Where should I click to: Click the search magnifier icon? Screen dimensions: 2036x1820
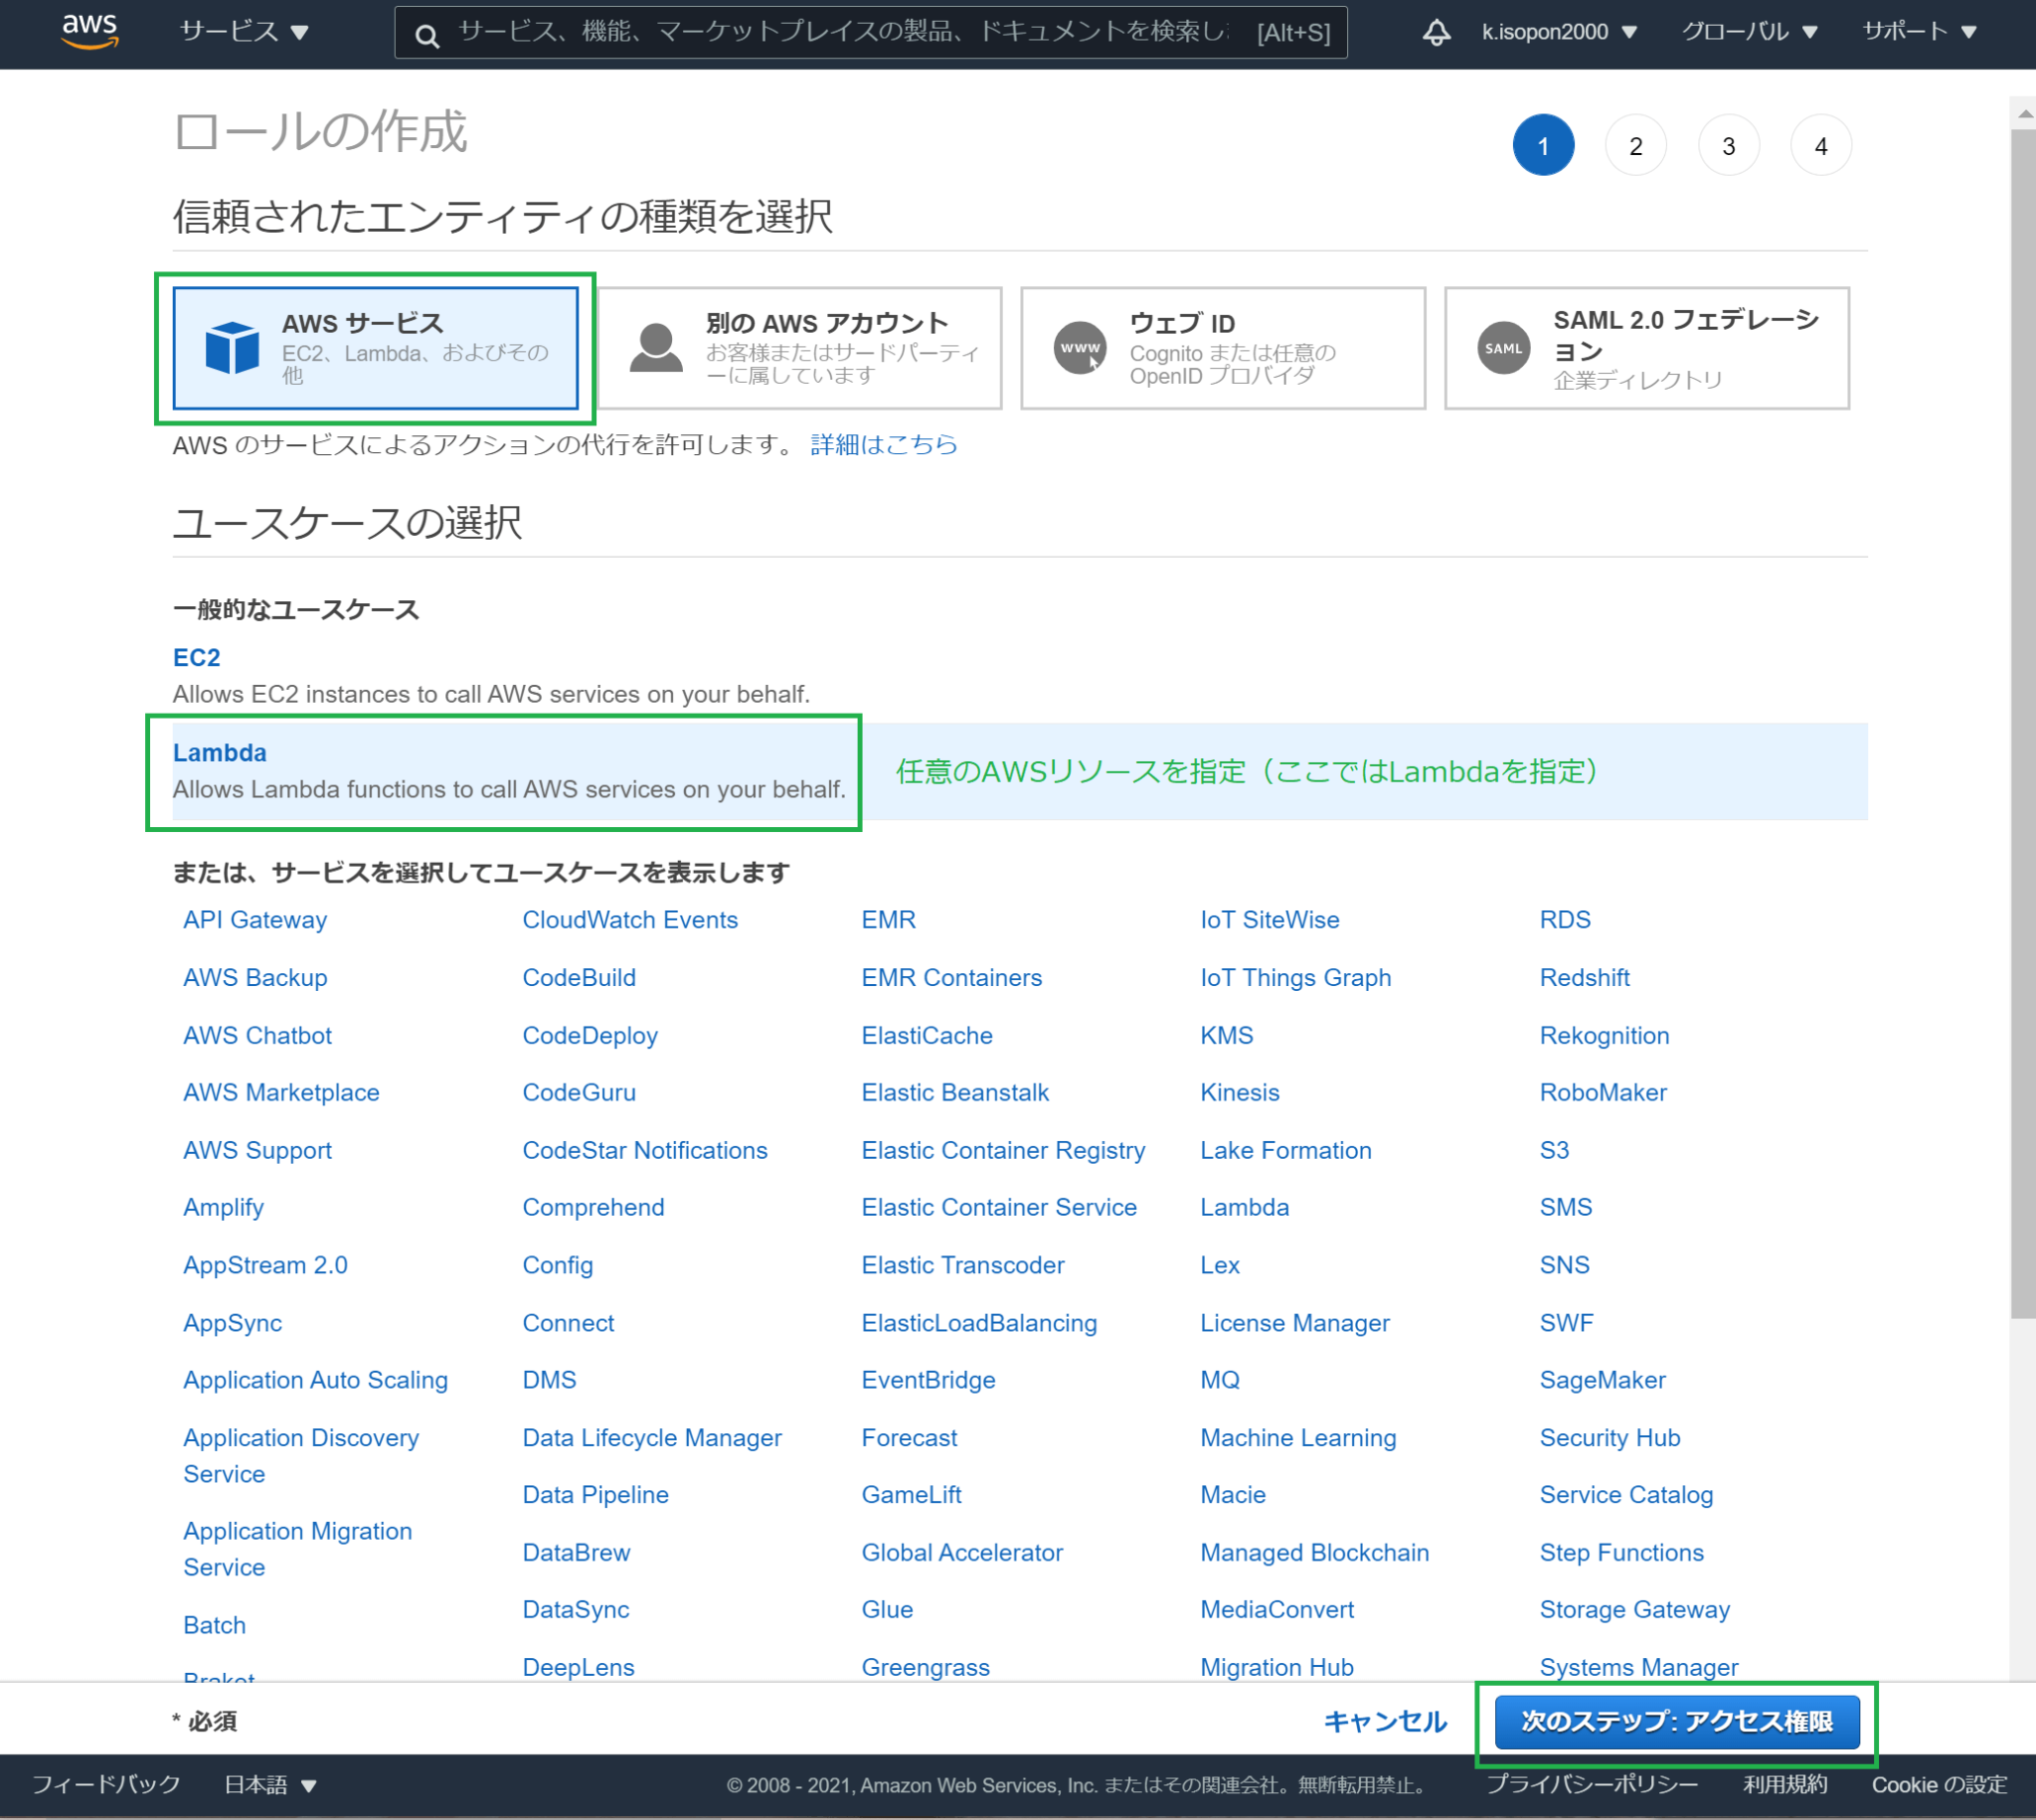pos(427,33)
